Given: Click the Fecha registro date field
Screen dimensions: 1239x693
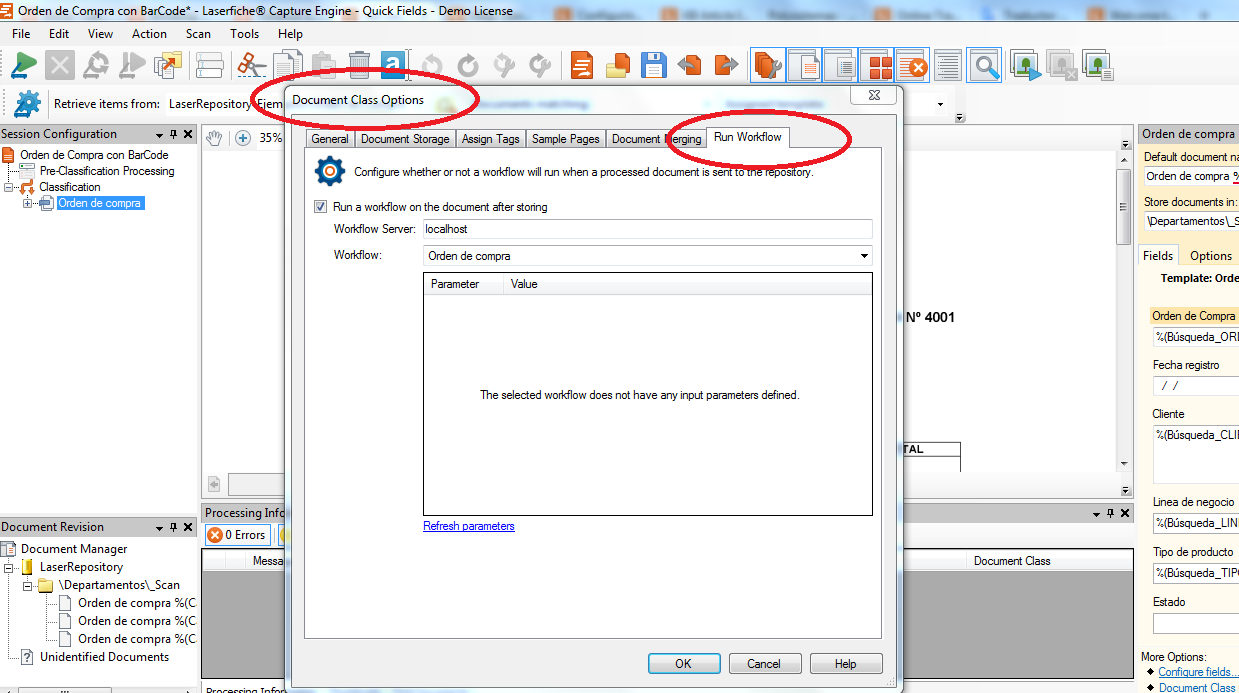Looking at the screenshot, I should click(x=1195, y=386).
